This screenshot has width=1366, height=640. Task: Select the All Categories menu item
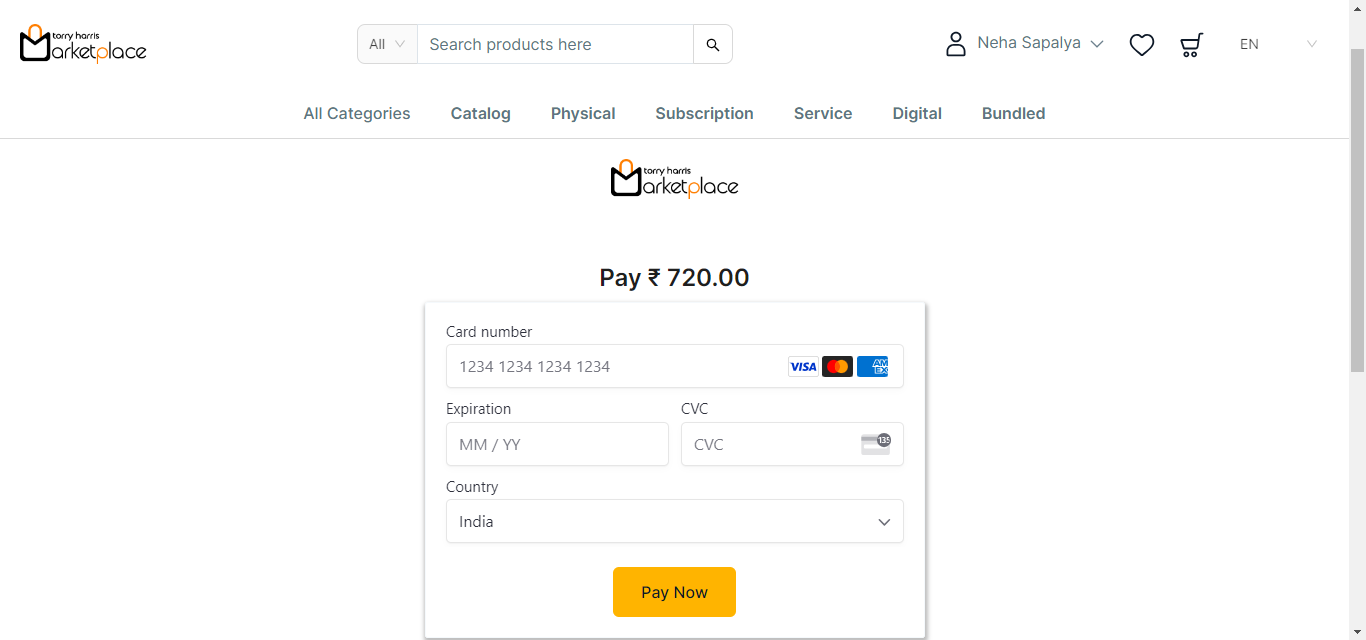click(357, 114)
